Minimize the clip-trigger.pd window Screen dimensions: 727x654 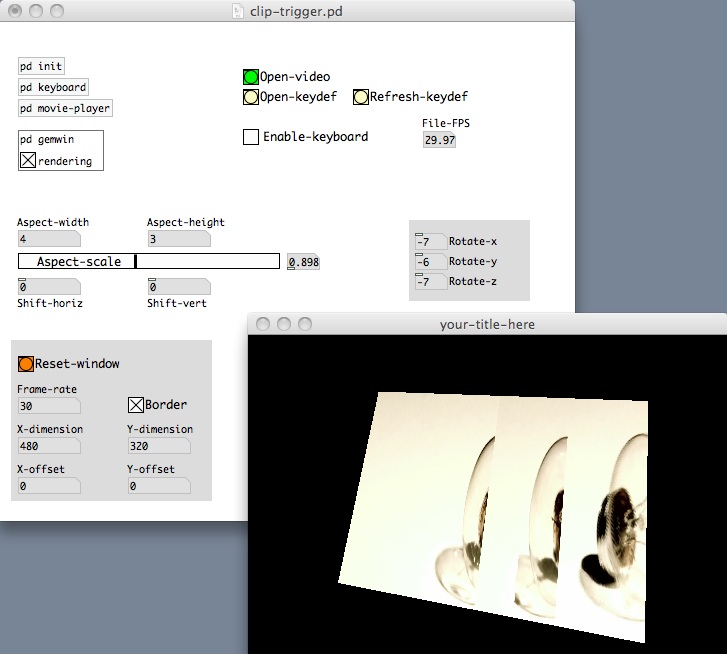(36, 11)
